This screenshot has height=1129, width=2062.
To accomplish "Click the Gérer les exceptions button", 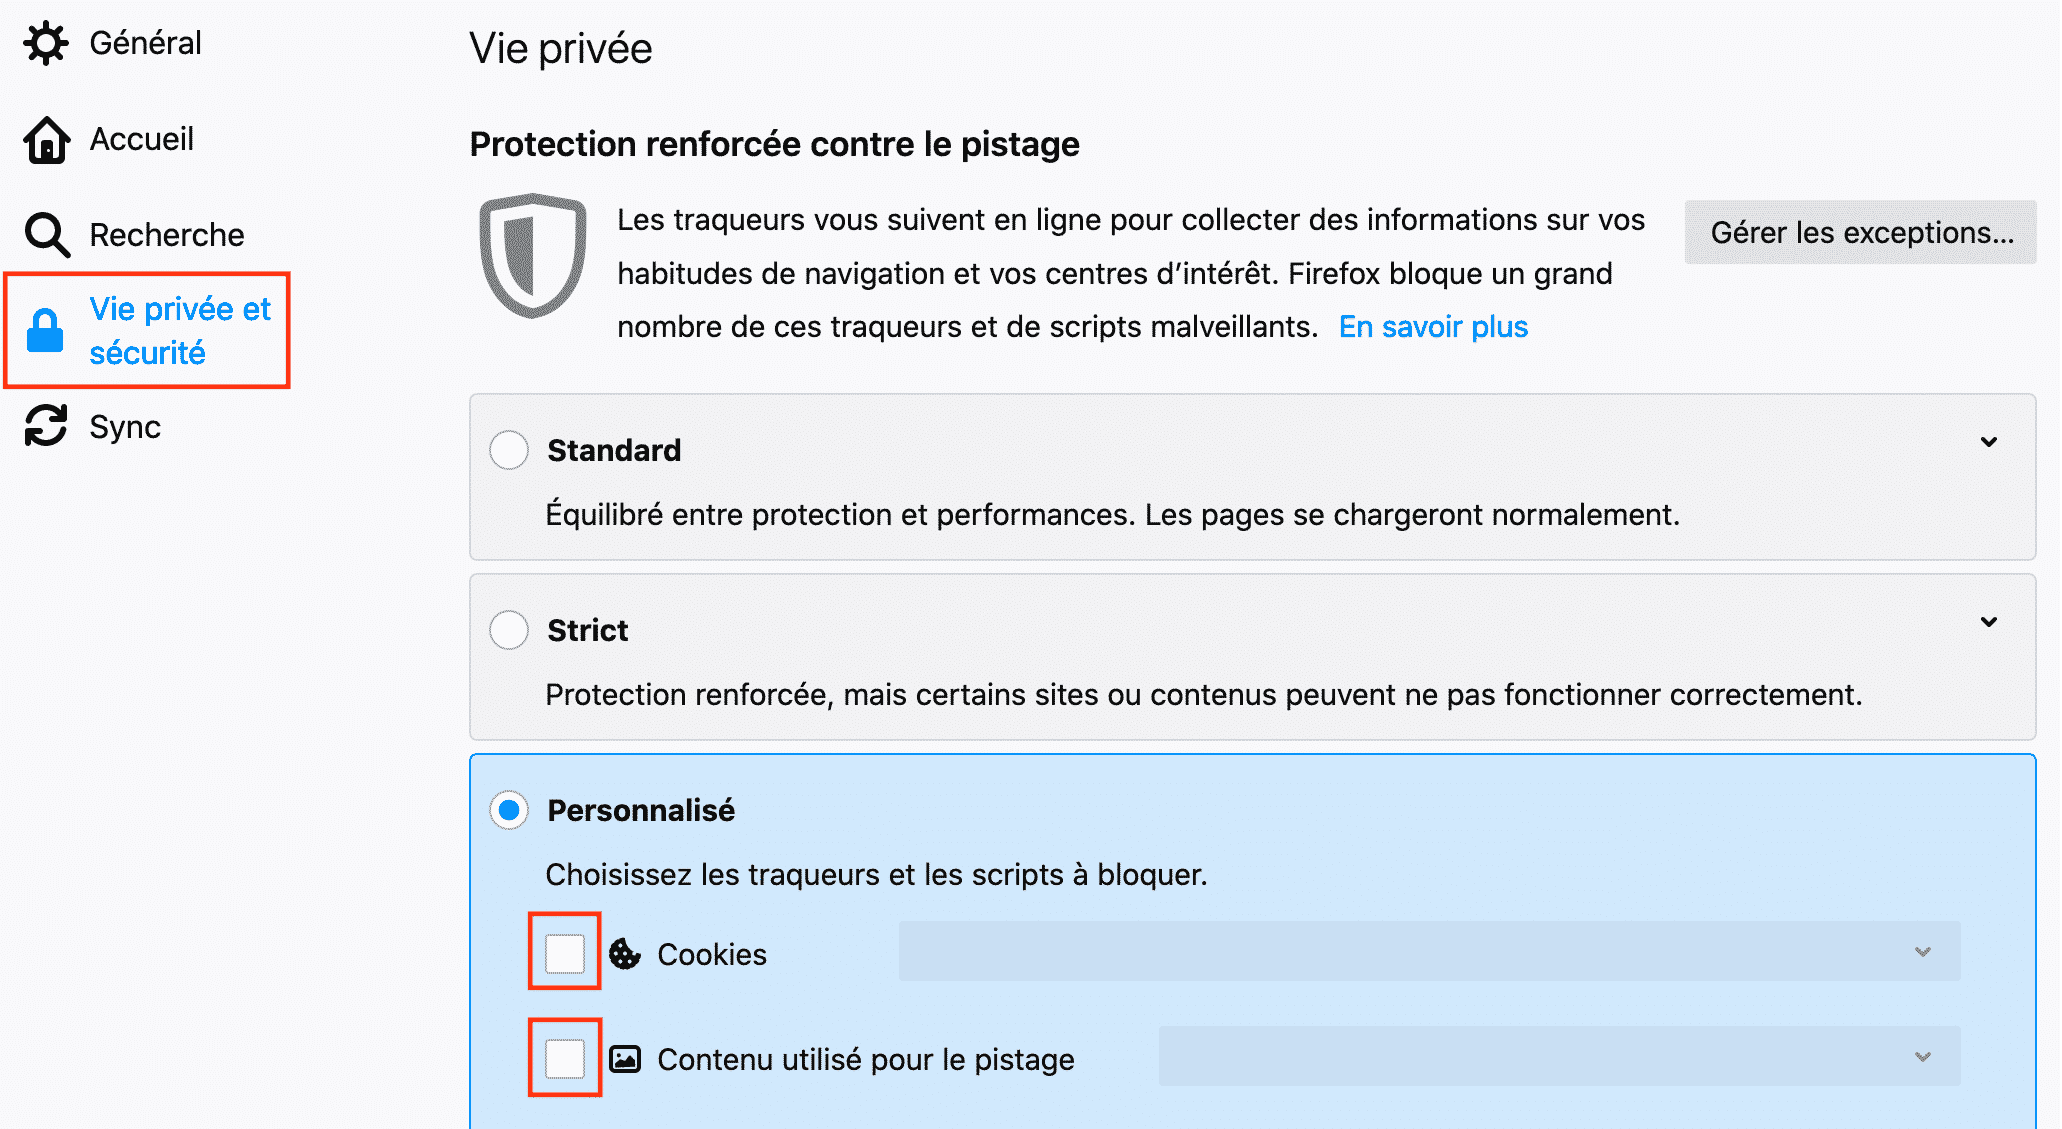I will pyautogui.click(x=1860, y=232).
